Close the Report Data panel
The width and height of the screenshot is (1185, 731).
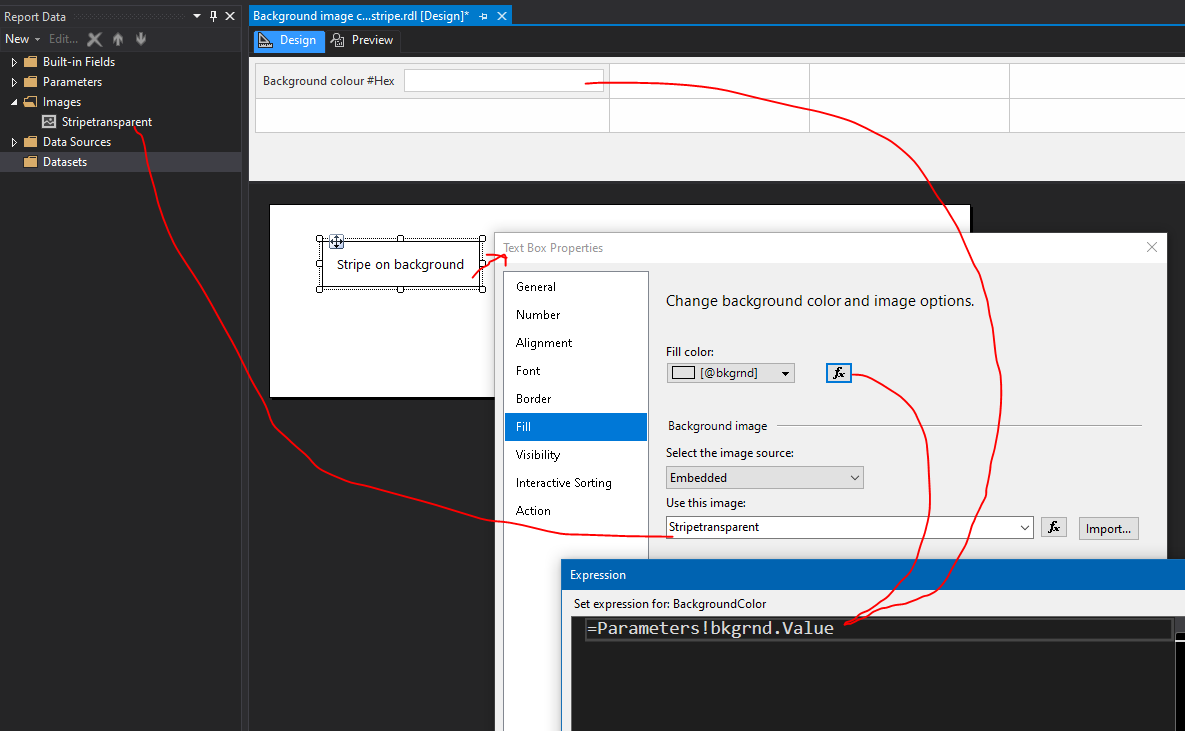pos(230,16)
